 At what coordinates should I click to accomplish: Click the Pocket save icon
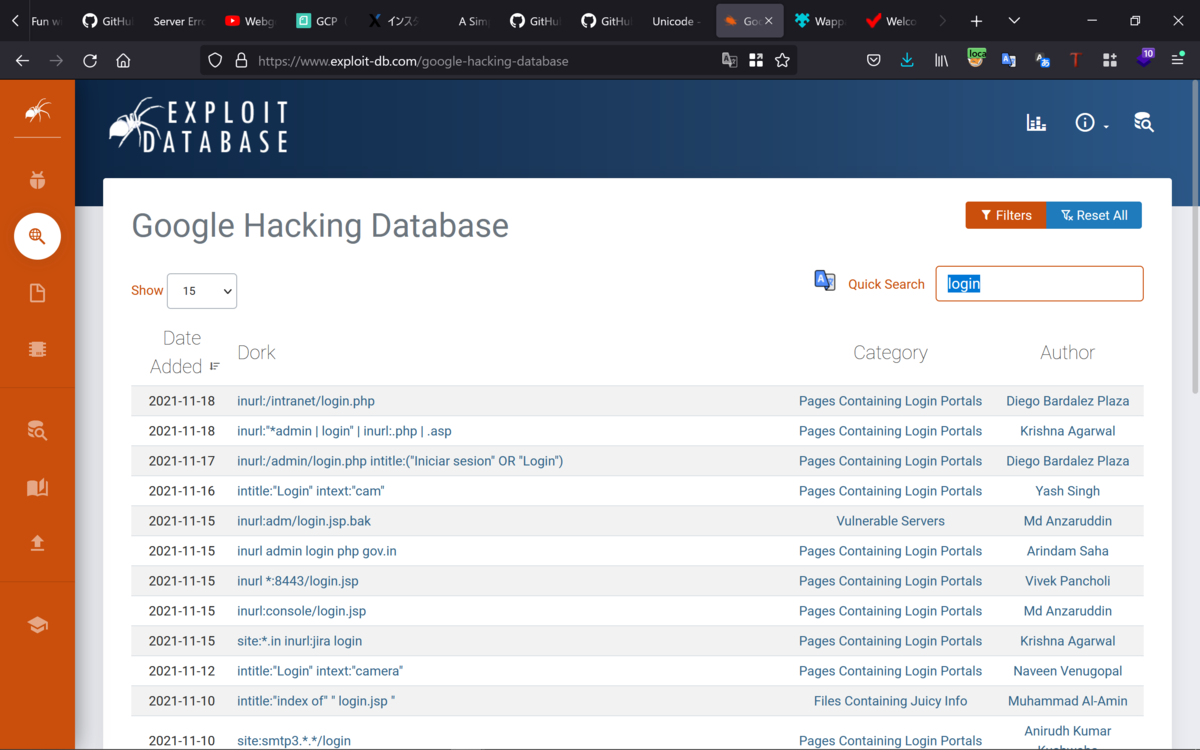[x=873, y=60]
